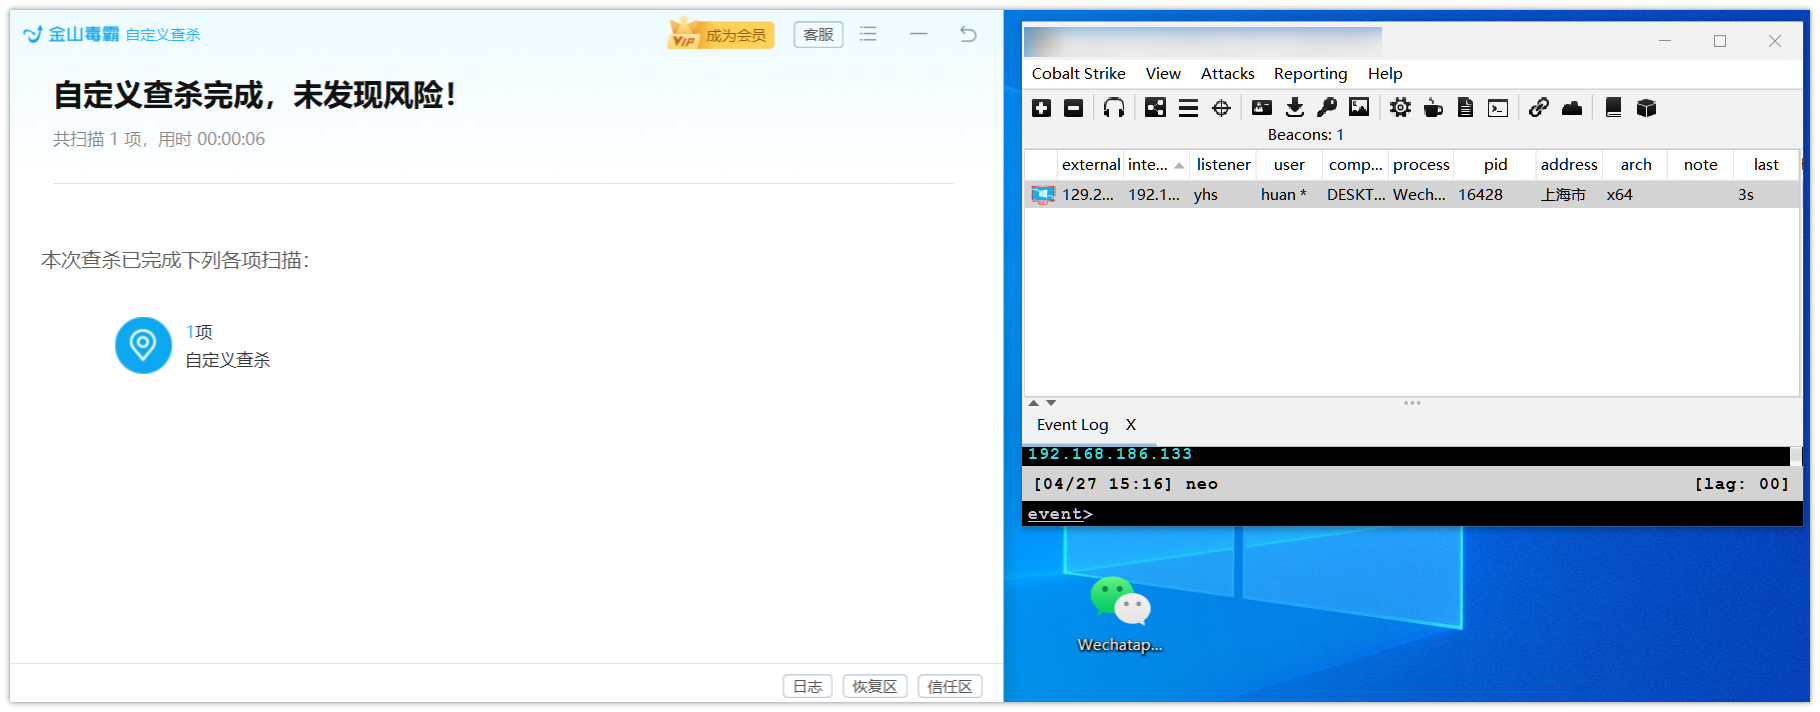The height and width of the screenshot is (712, 1820).
Task: Click the beacon computer icon in session row
Action: coord(1043,195)
